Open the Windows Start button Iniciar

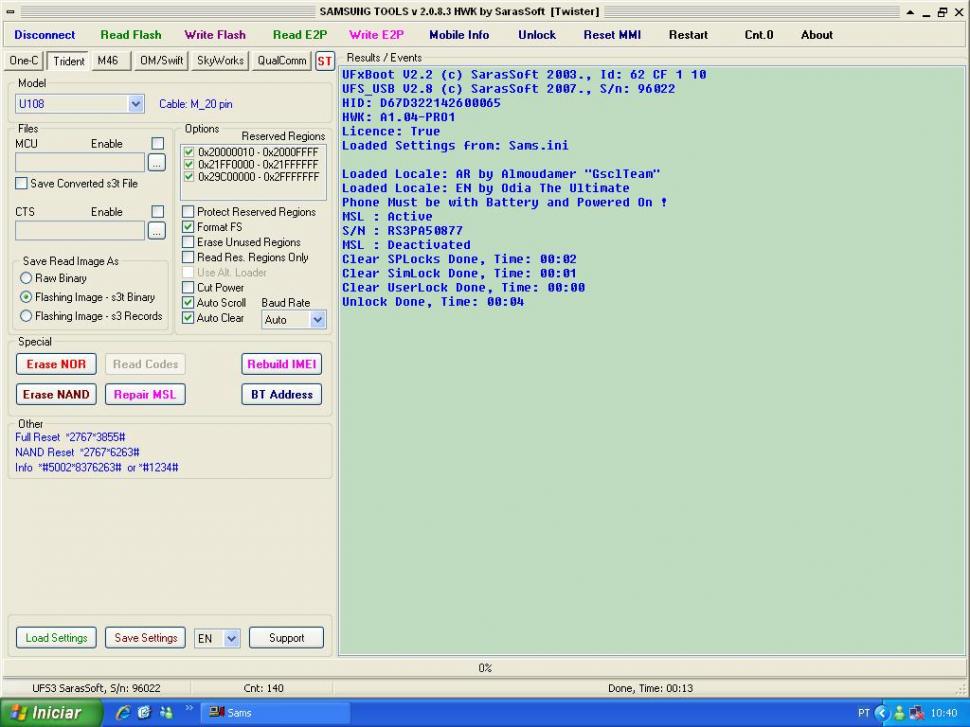click(51, 713)
